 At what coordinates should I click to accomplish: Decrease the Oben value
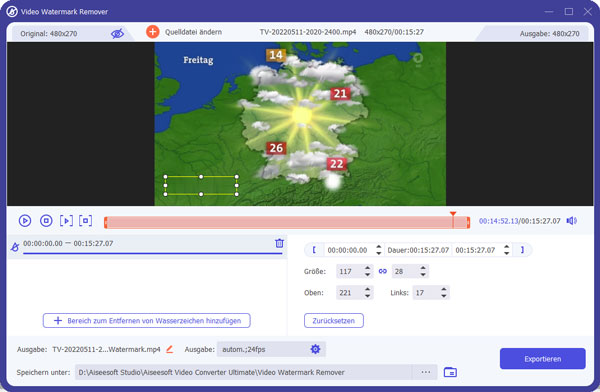[x=367, y=296]
